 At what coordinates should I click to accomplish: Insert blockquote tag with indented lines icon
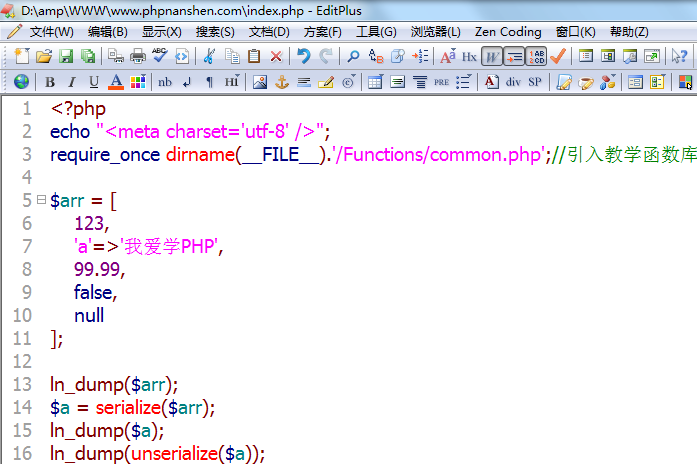click(420, 82)
